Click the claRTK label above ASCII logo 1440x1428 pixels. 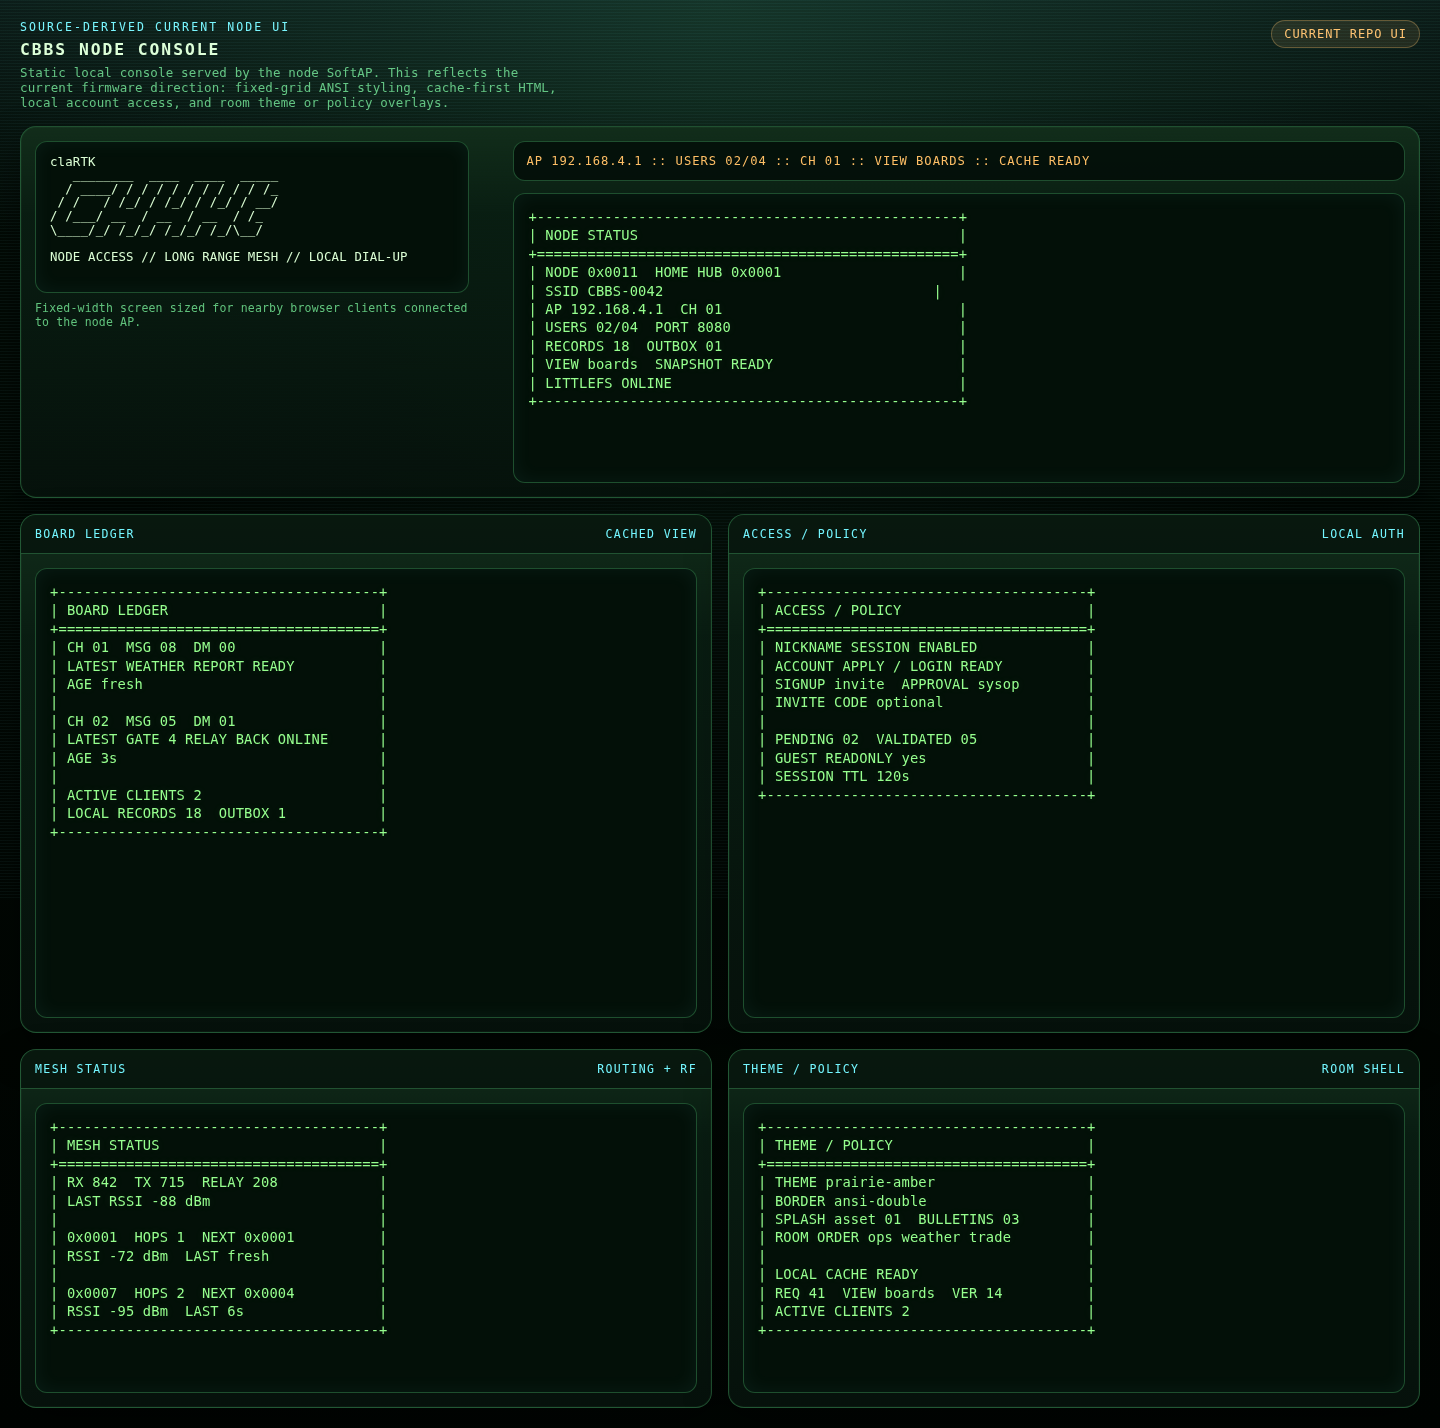point(73,162)
